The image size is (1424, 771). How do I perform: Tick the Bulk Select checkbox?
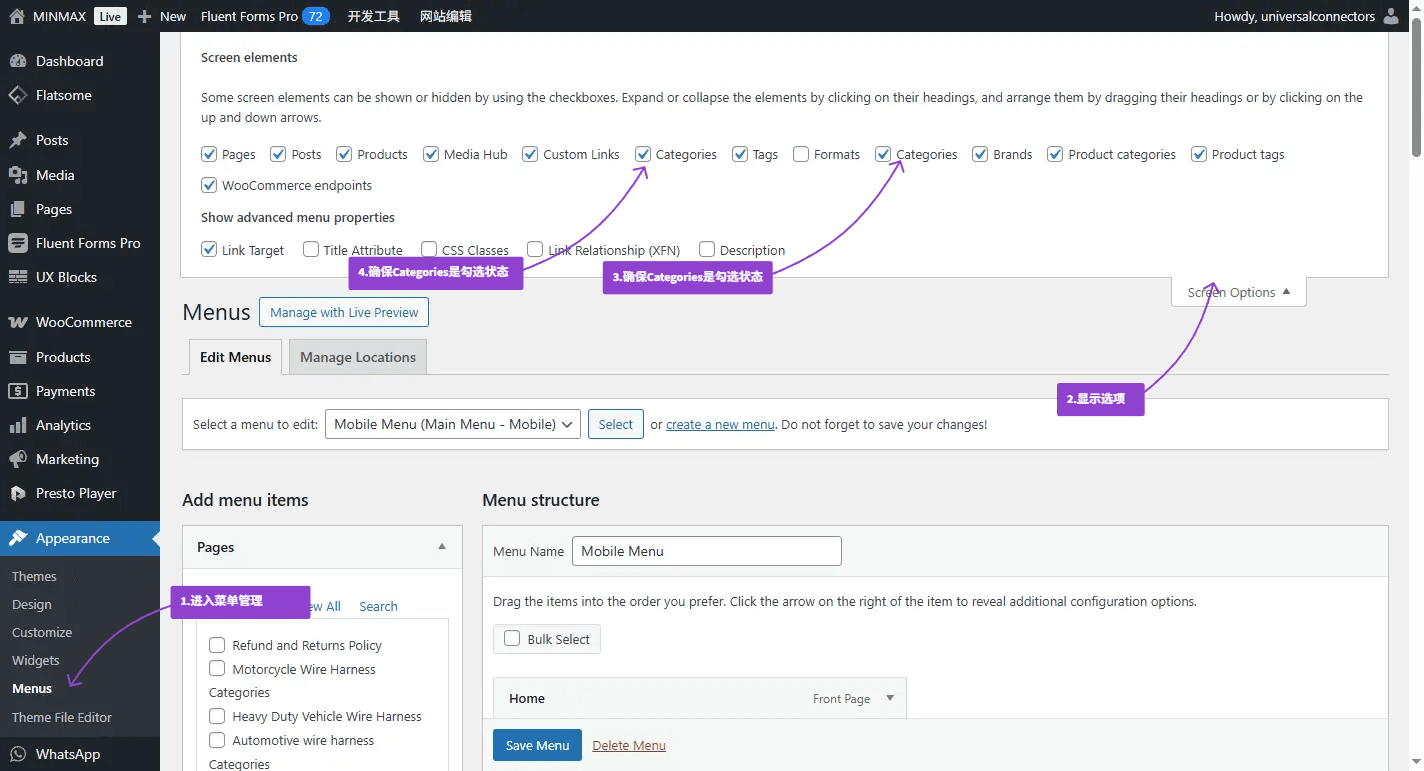(x=512, y=639)
